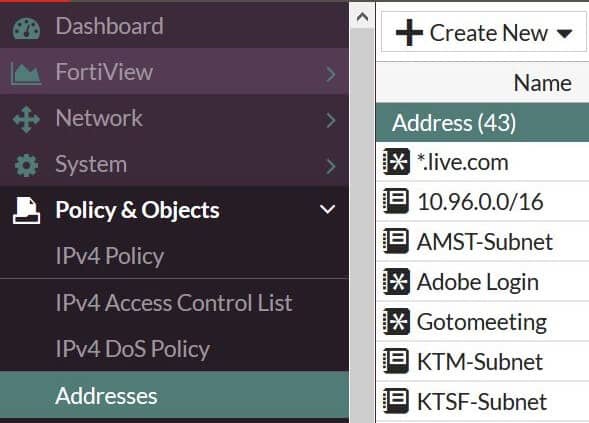Click the icon next to Adobe Login
Image resolution: width=589 pixels, height=423 pixels.
coord(396,281)
